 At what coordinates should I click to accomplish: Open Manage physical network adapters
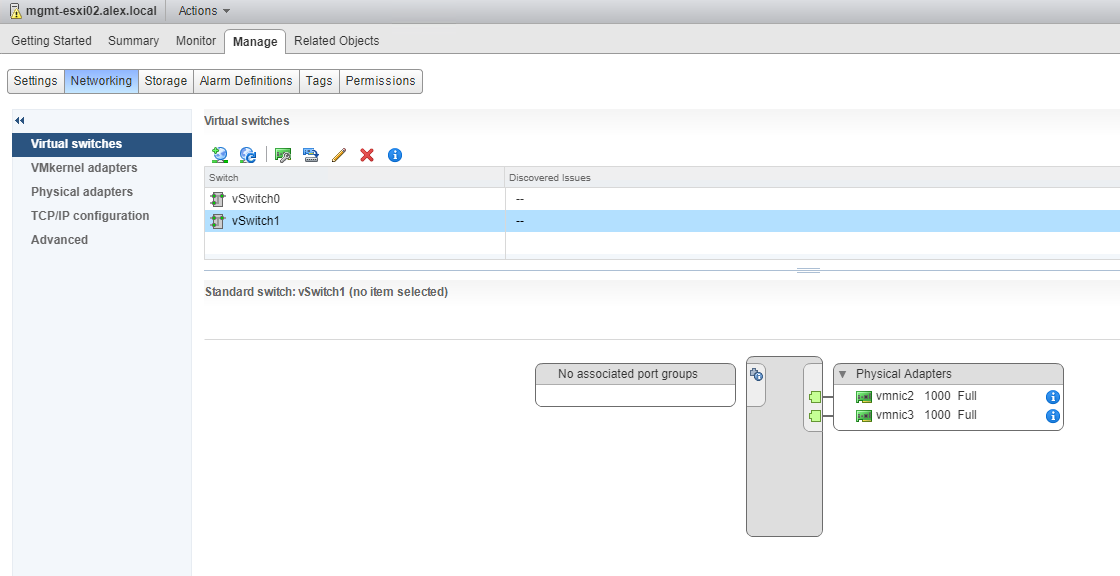283,155
